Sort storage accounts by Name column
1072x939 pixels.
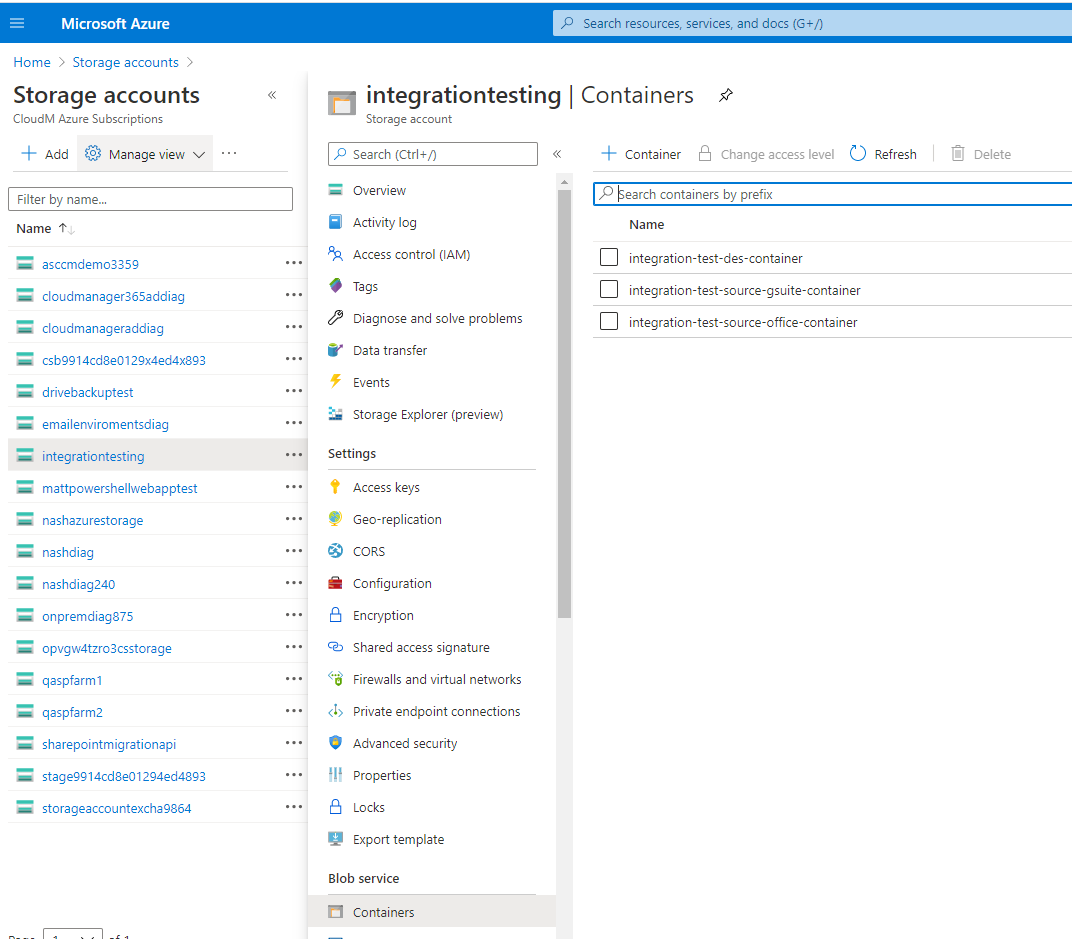coord(44,228)
